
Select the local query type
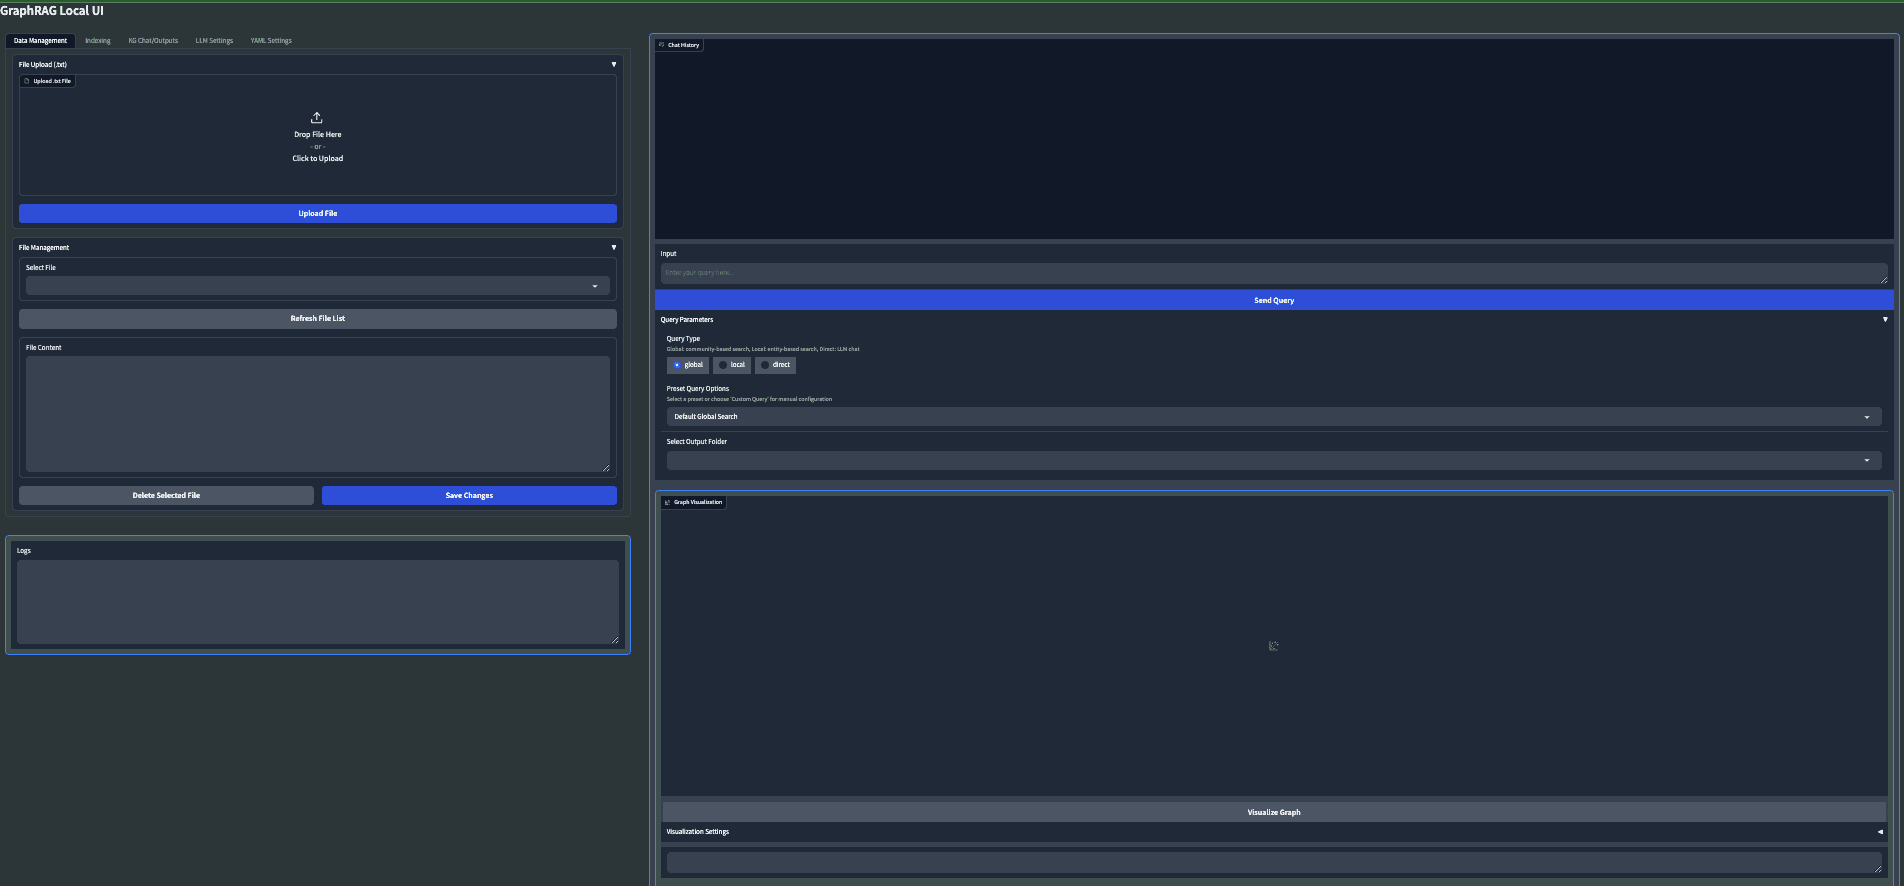click(732, 365)
